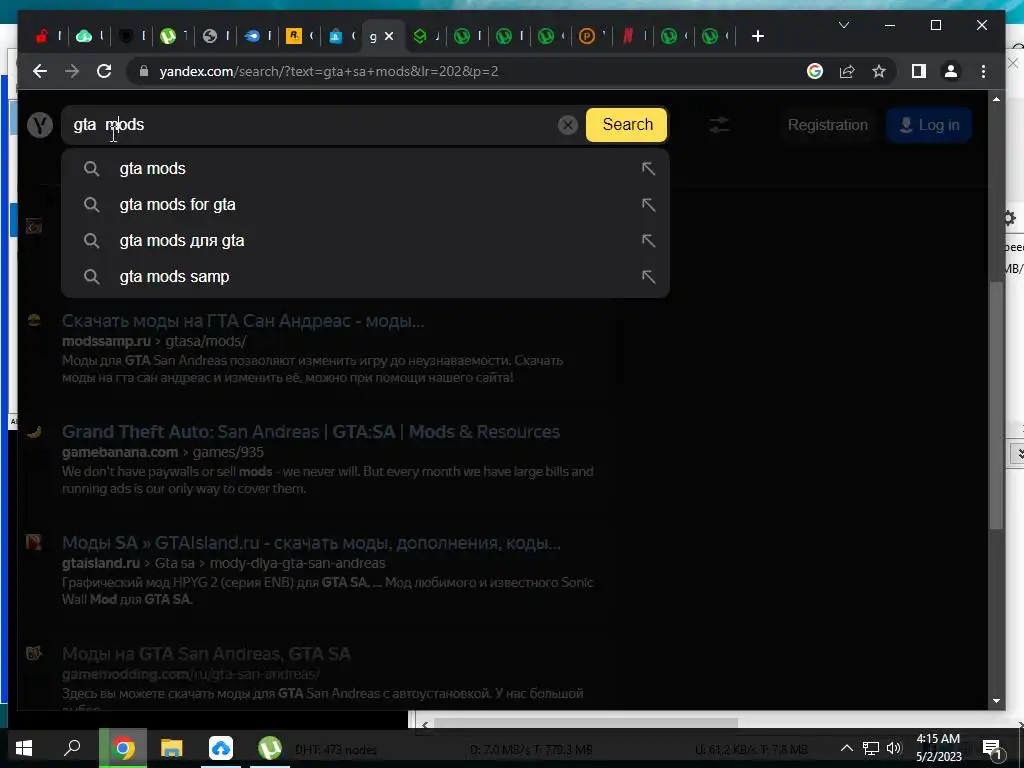Open File Explorer from the taskbar
This screenshot has width=1024, height=768.
coord(172,748)
